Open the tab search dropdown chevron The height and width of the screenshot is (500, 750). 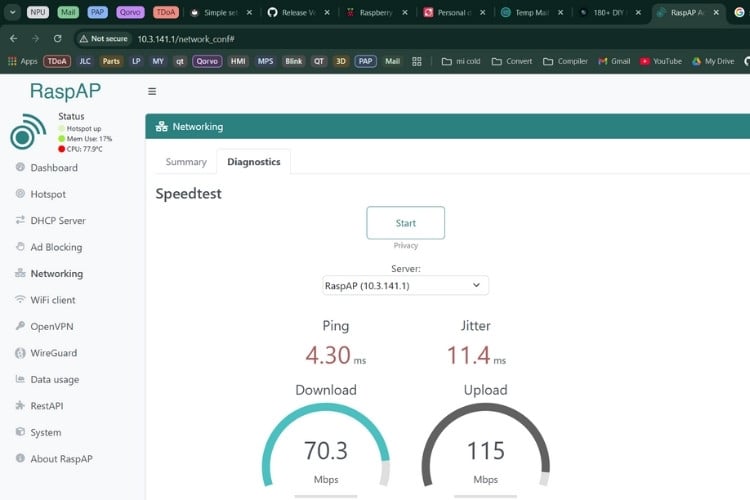pyautogui.click(x=12, y=12)
